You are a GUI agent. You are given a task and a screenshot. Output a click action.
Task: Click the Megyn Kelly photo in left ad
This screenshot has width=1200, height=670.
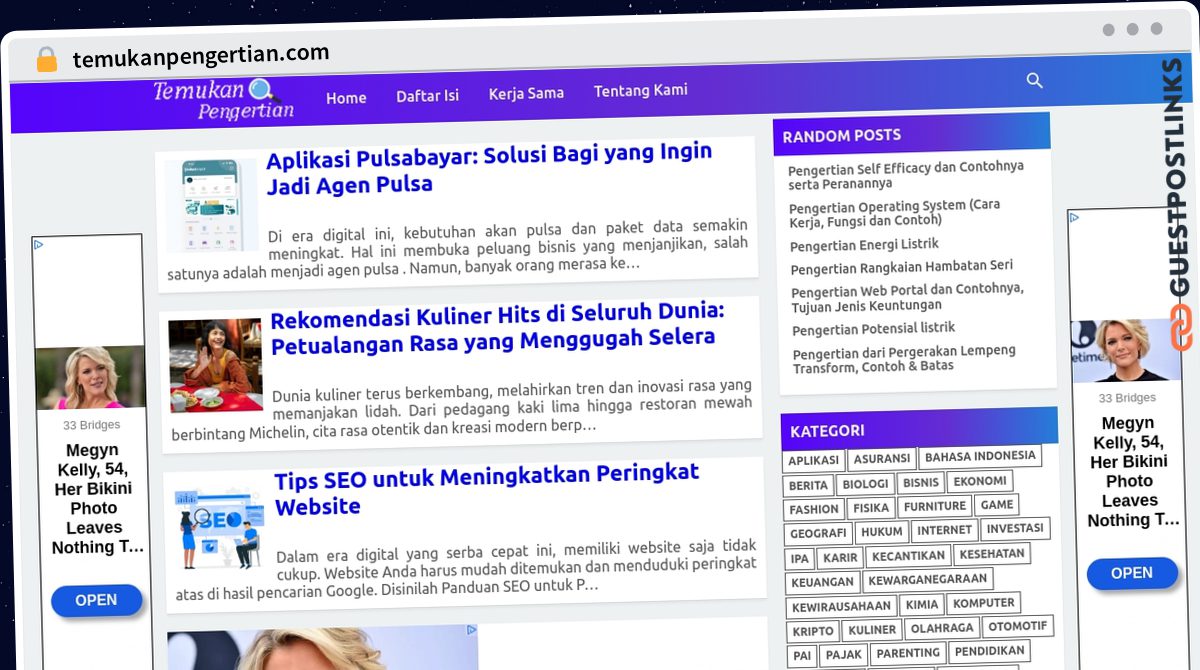(90, 378)
